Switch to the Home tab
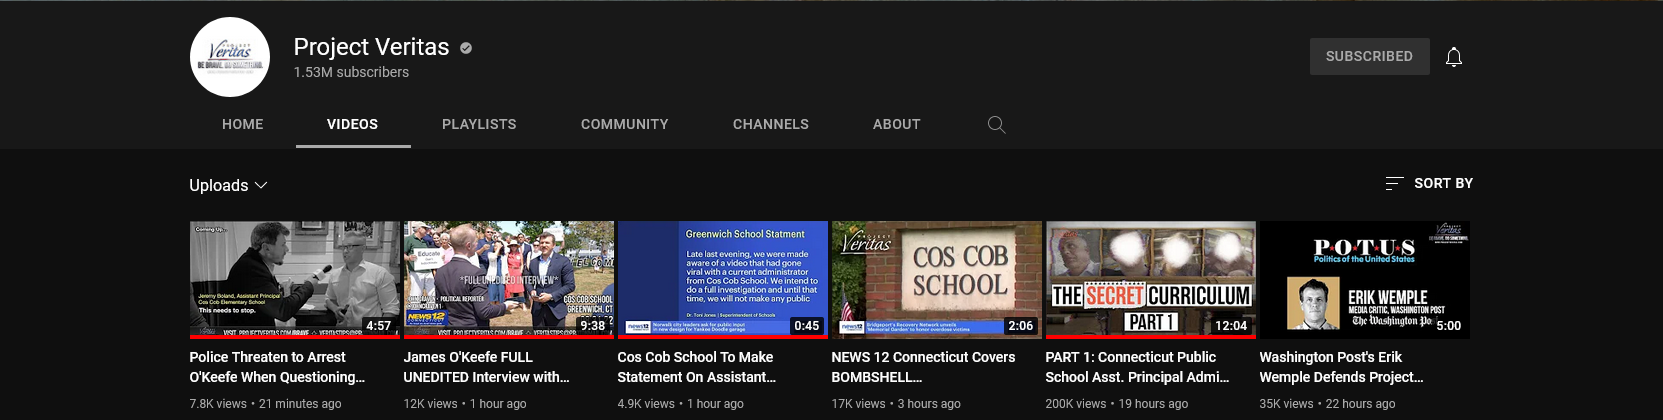Image resolution: width=1663 pixels, height=420 pixels. [243, 125]
